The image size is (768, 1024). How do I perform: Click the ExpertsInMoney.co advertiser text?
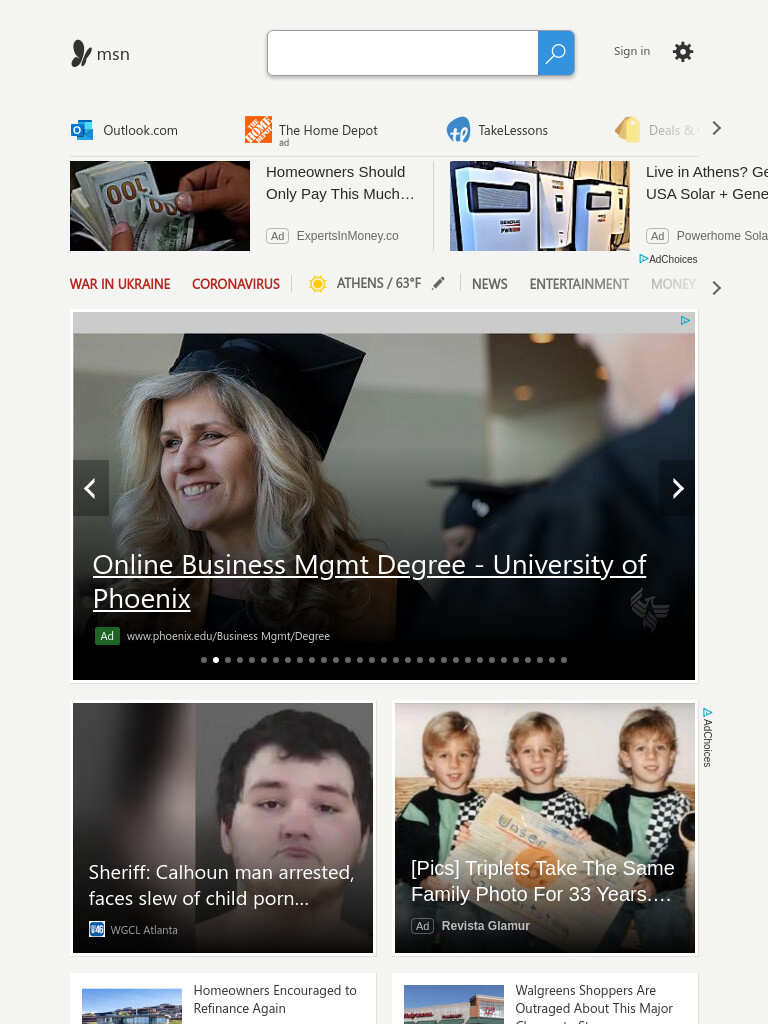347,236
